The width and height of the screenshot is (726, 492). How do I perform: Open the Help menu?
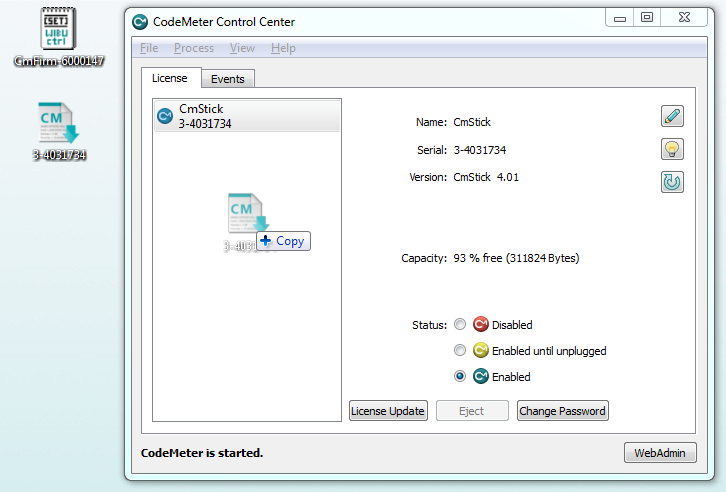click(283, 48)
